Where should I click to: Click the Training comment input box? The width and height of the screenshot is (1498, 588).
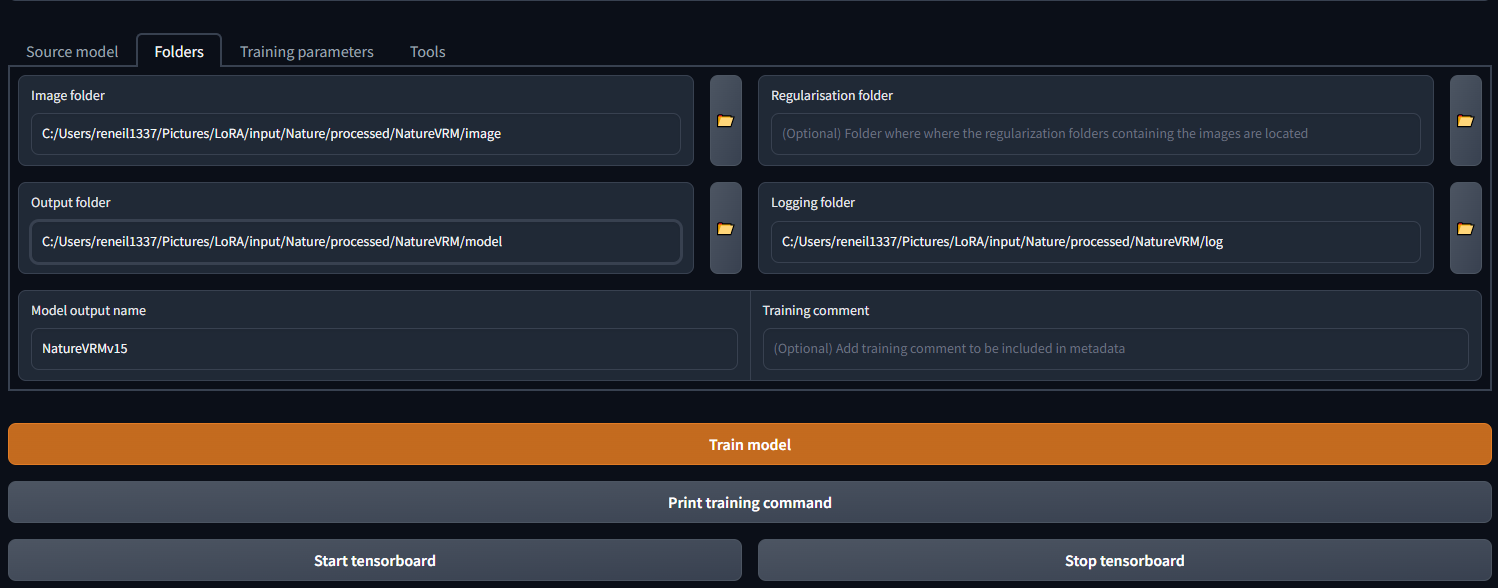1115,349
